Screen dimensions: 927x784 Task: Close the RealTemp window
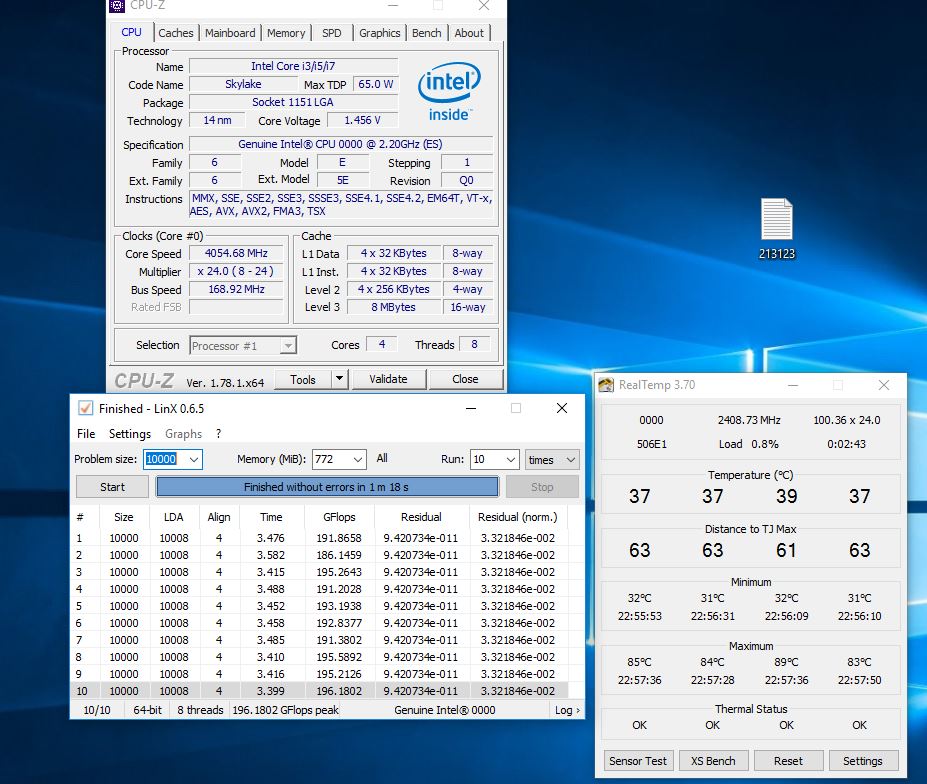[x=884, y=385]
